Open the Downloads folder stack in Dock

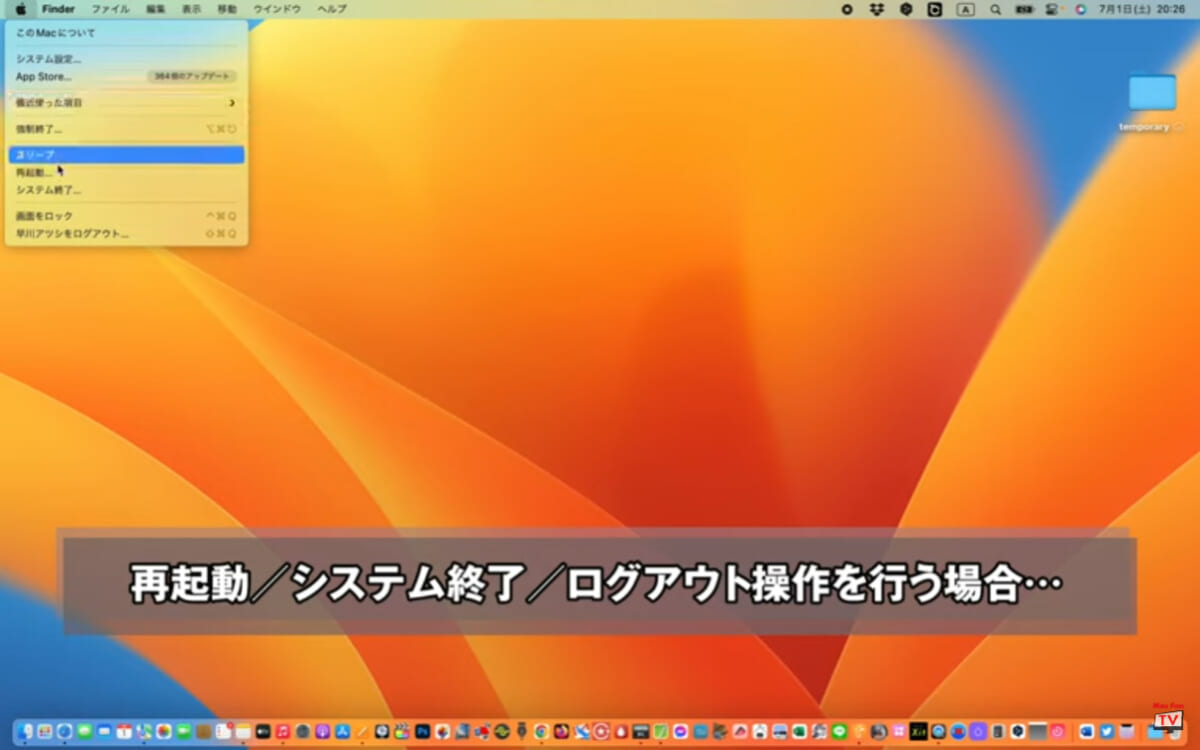(1154, 732)
